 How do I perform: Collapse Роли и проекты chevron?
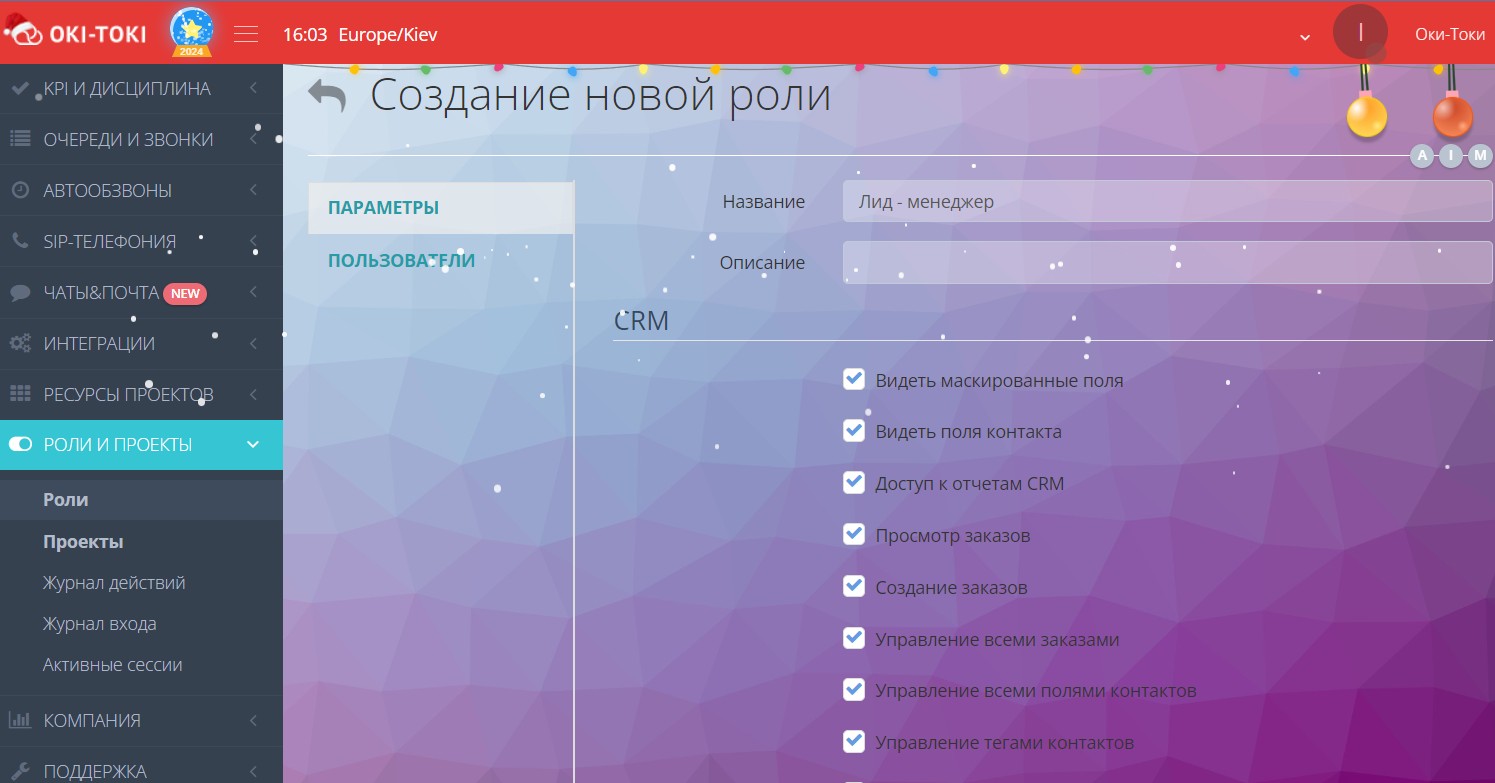click(x=253, y=445)
